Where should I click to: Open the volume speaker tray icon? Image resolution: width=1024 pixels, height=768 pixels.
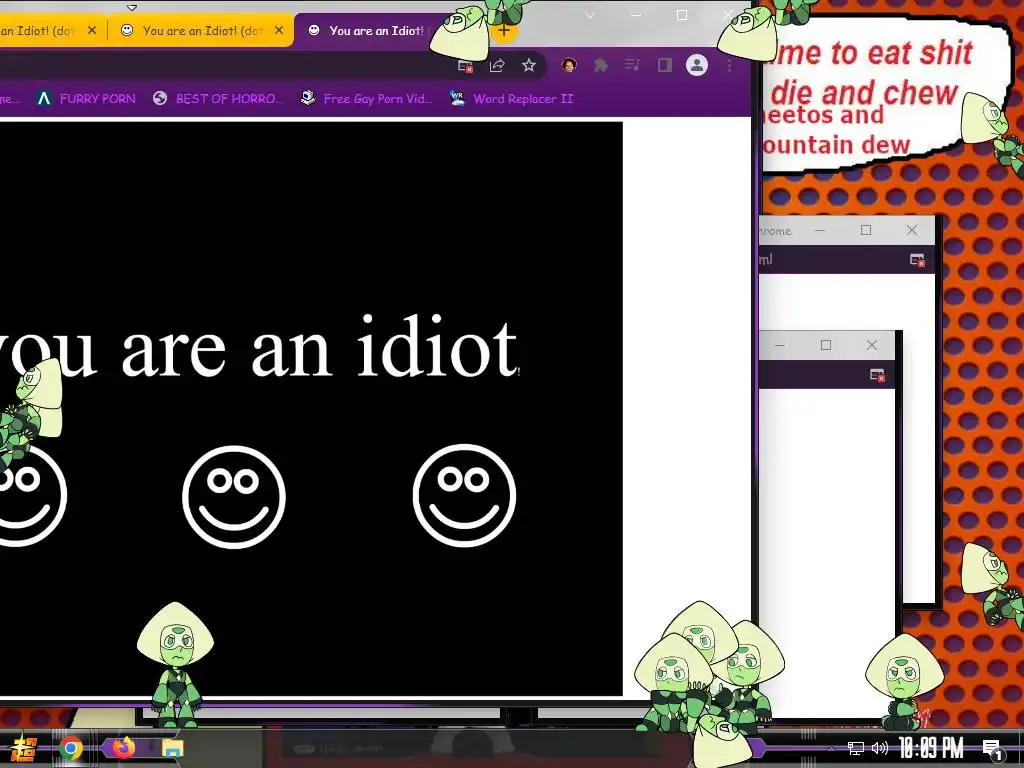[880, 748]
